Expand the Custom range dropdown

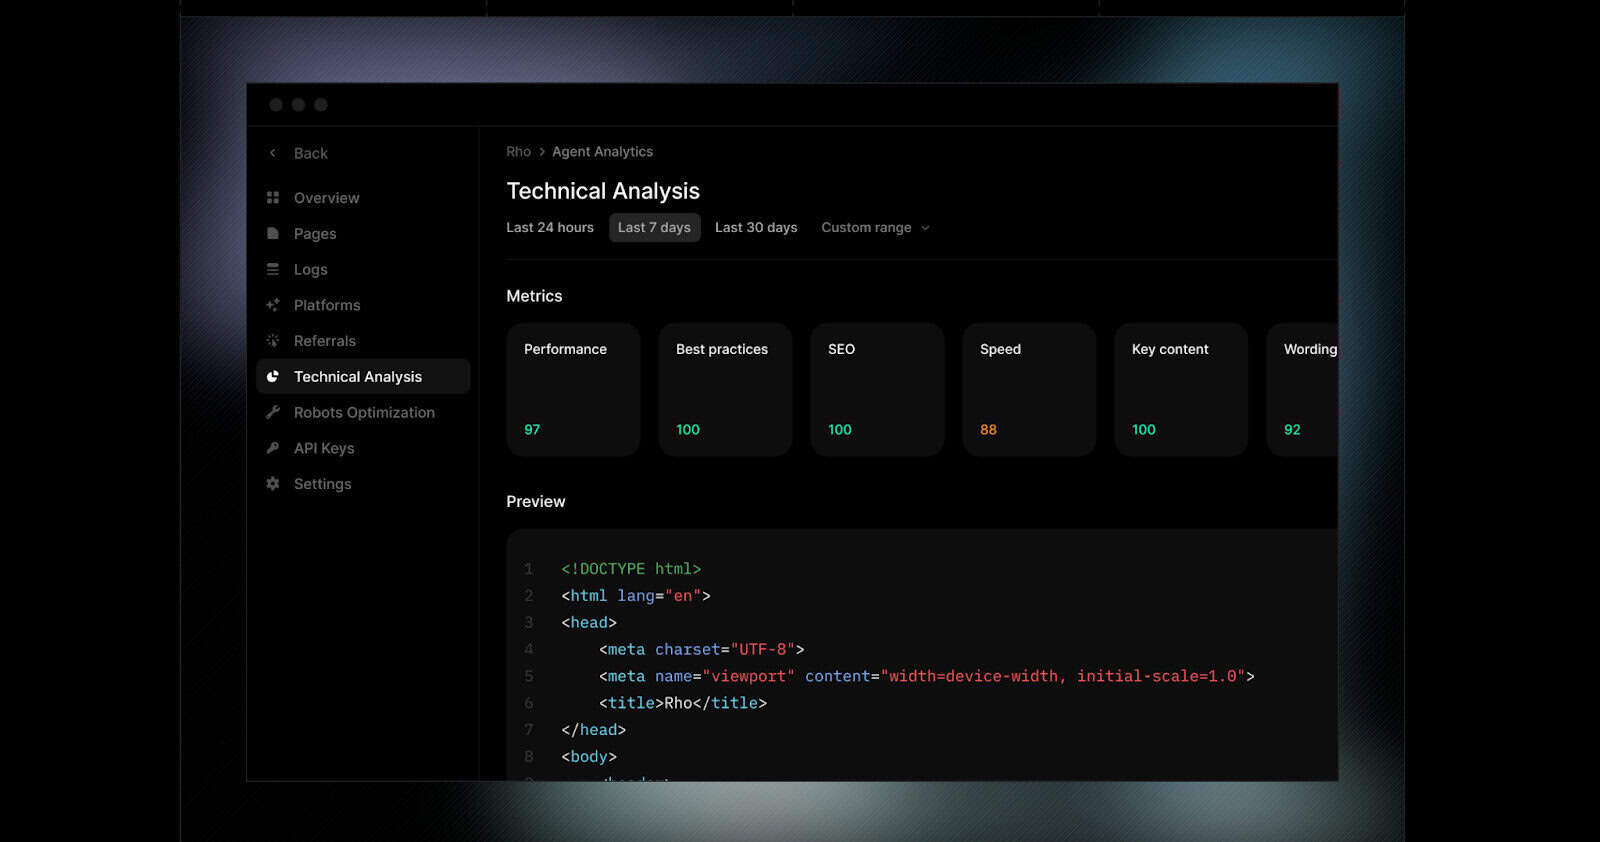point(875,228)
